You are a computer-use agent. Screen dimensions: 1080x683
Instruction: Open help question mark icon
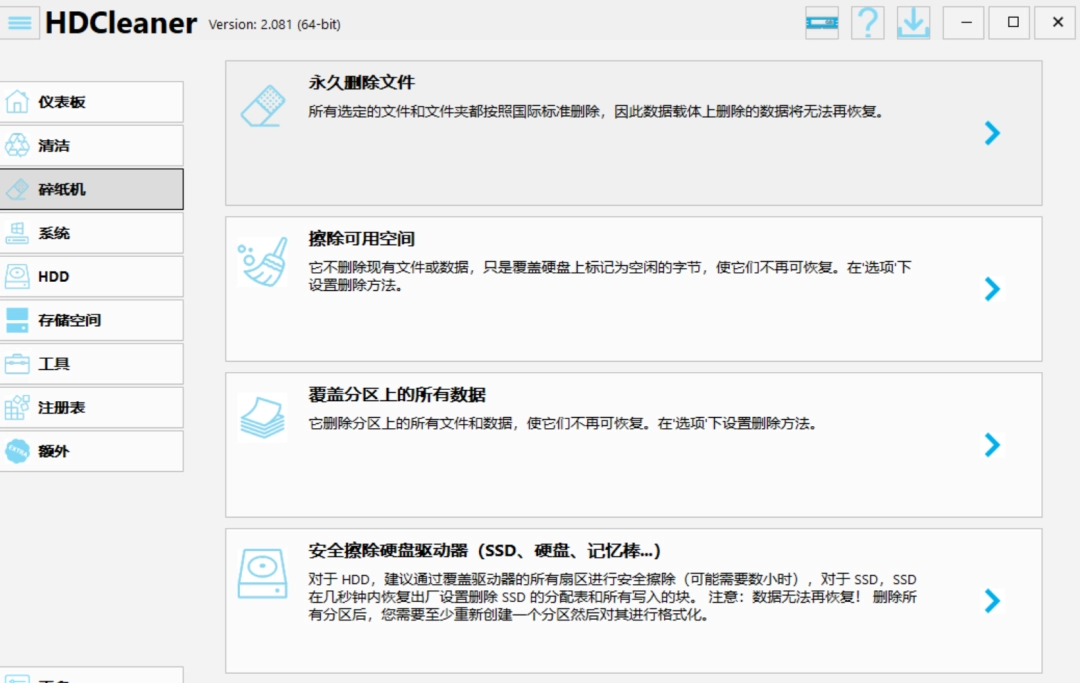868,23
